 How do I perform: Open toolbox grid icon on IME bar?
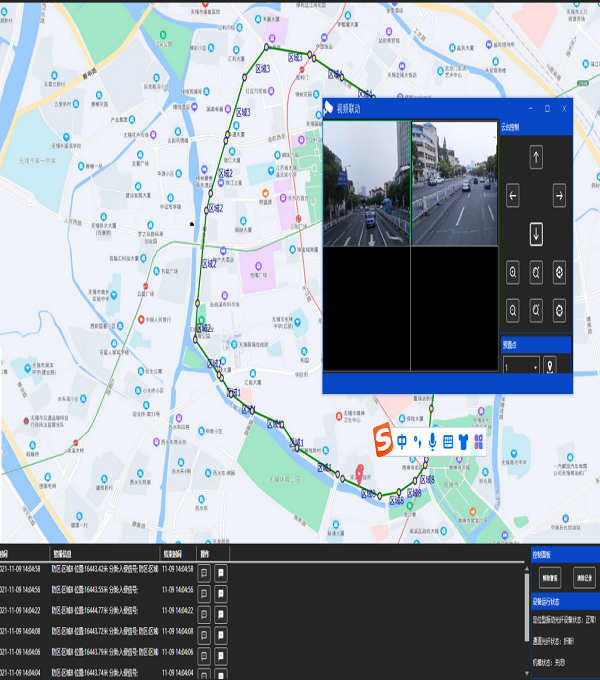[479, 441]
